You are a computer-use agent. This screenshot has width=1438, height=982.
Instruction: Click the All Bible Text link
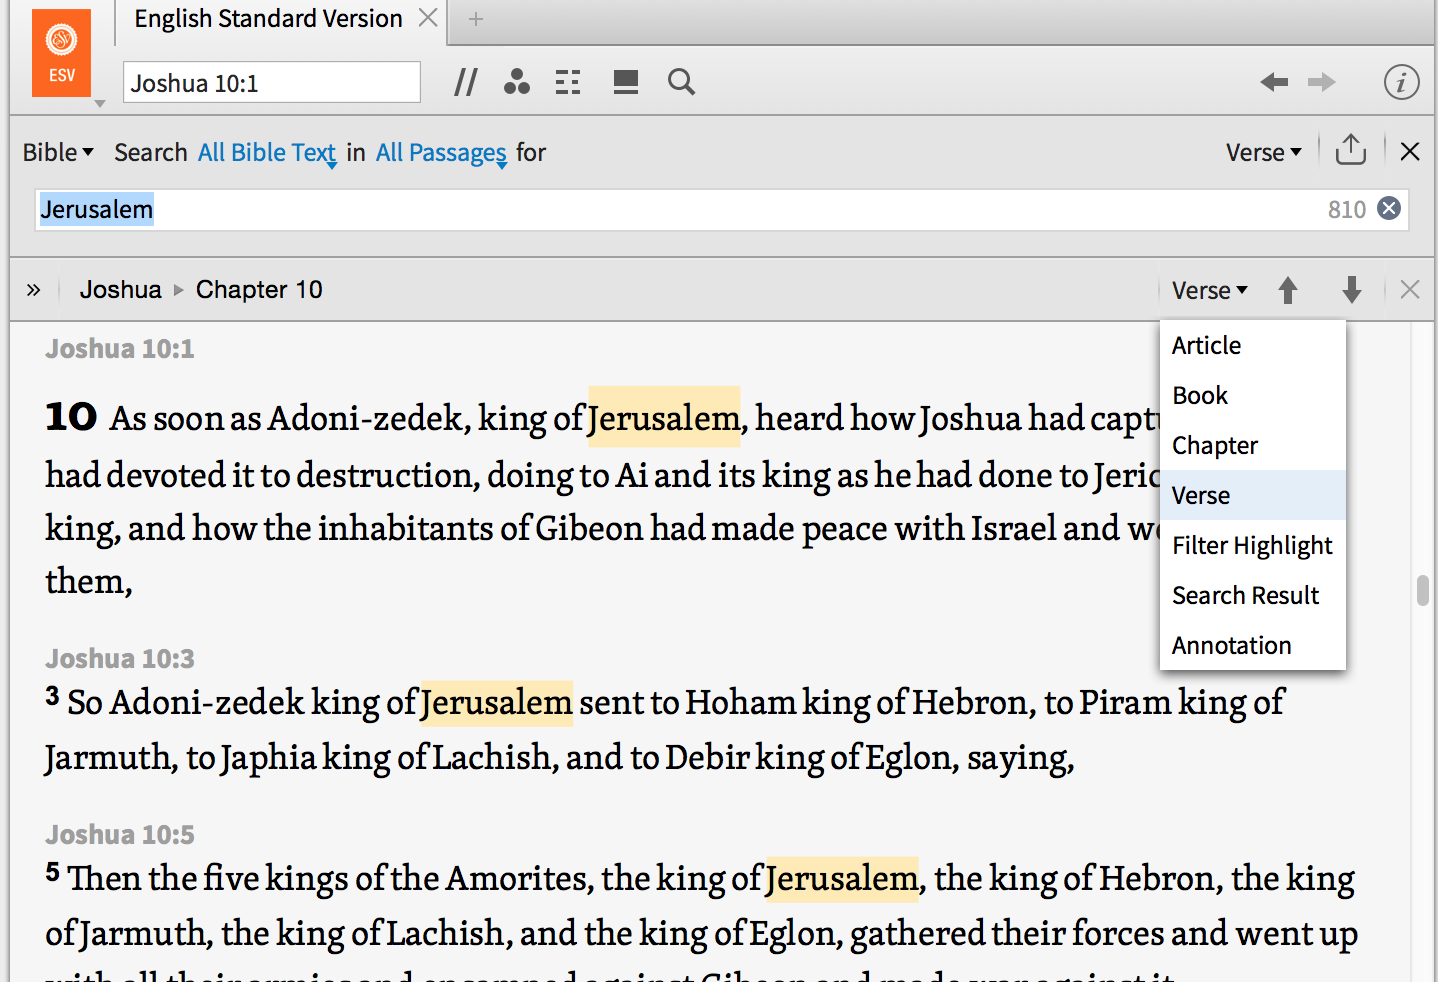point(267,152)
